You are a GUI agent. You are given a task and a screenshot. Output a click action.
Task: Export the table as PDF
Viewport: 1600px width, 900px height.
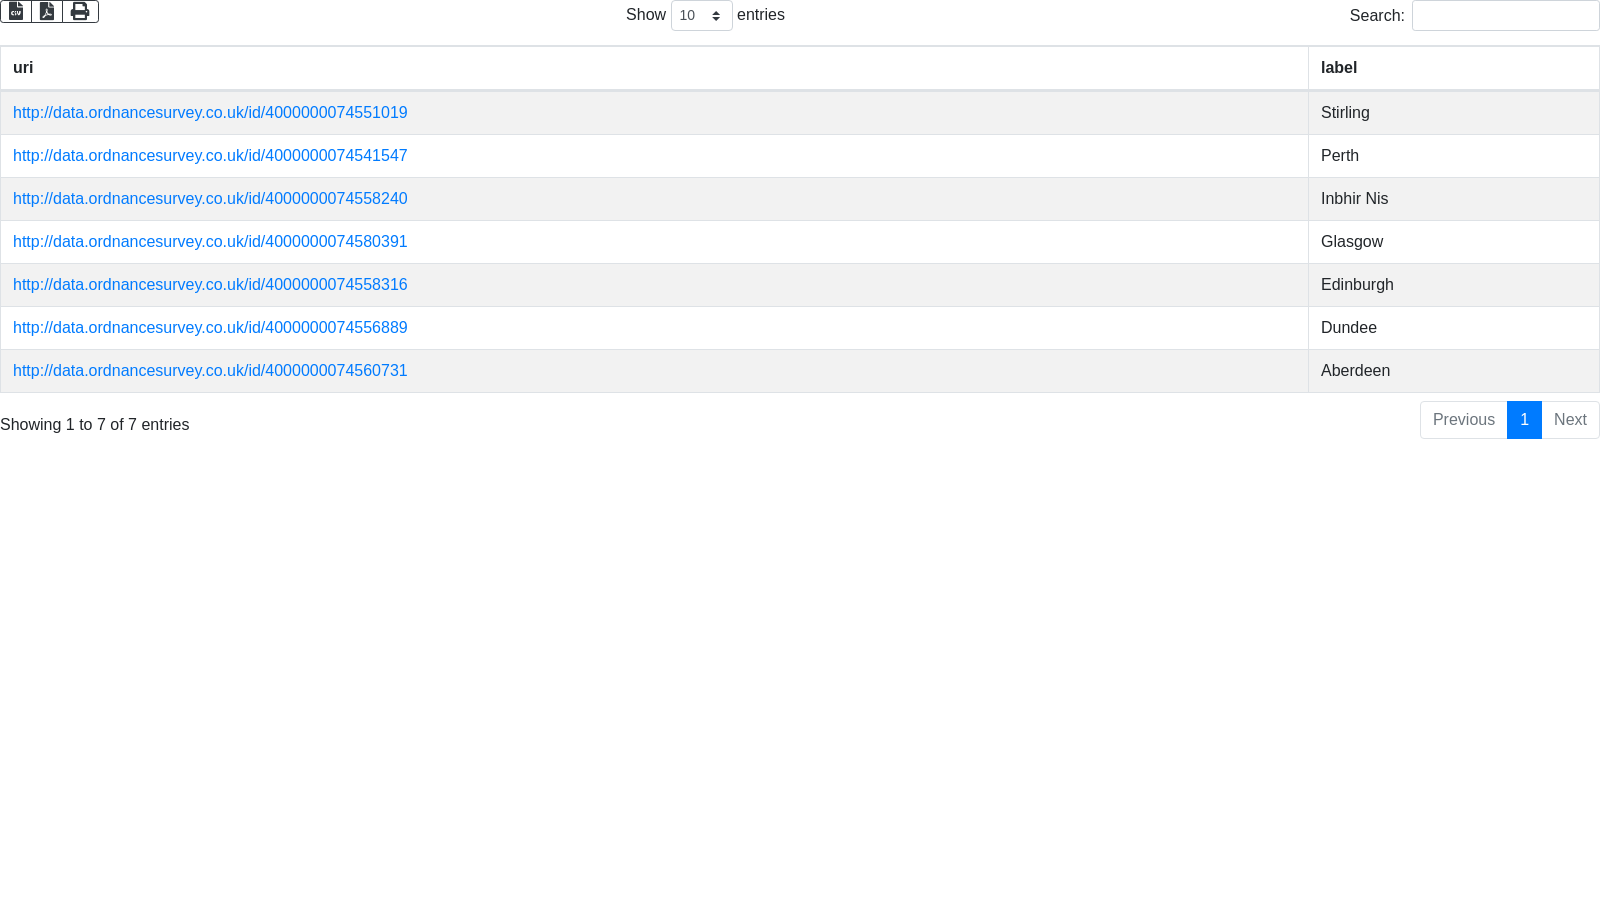click(x=47, y=11)
